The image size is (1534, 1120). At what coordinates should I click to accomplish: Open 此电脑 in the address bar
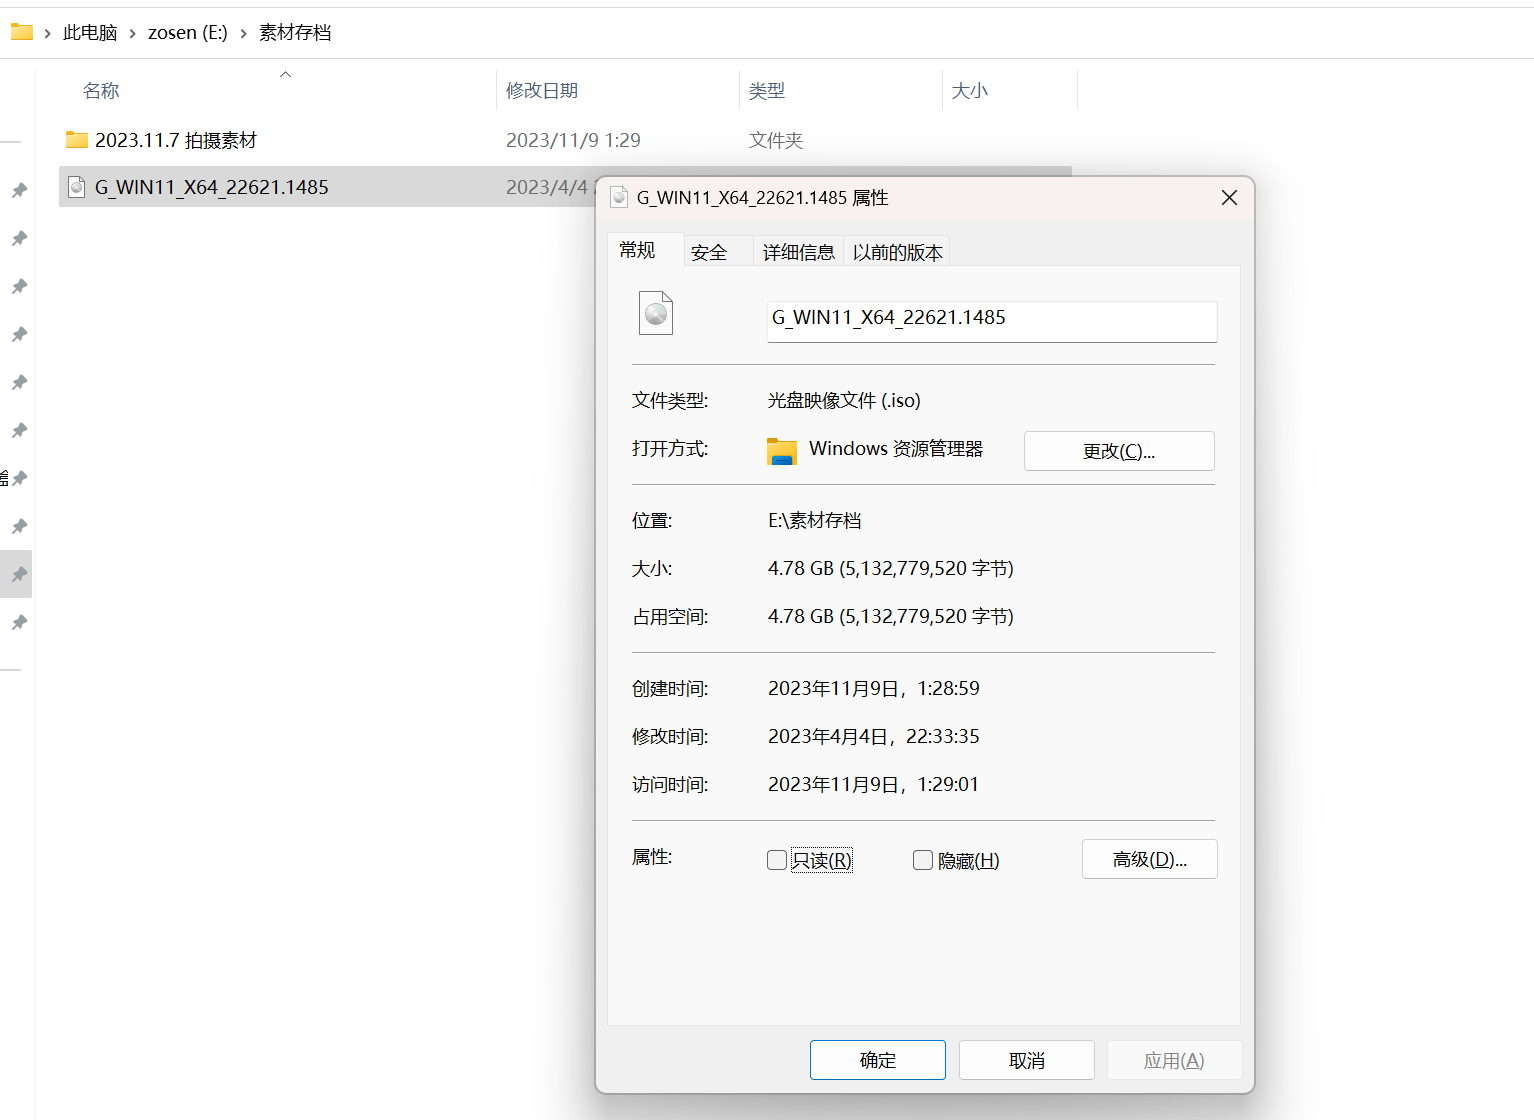(x=90, y=33)
